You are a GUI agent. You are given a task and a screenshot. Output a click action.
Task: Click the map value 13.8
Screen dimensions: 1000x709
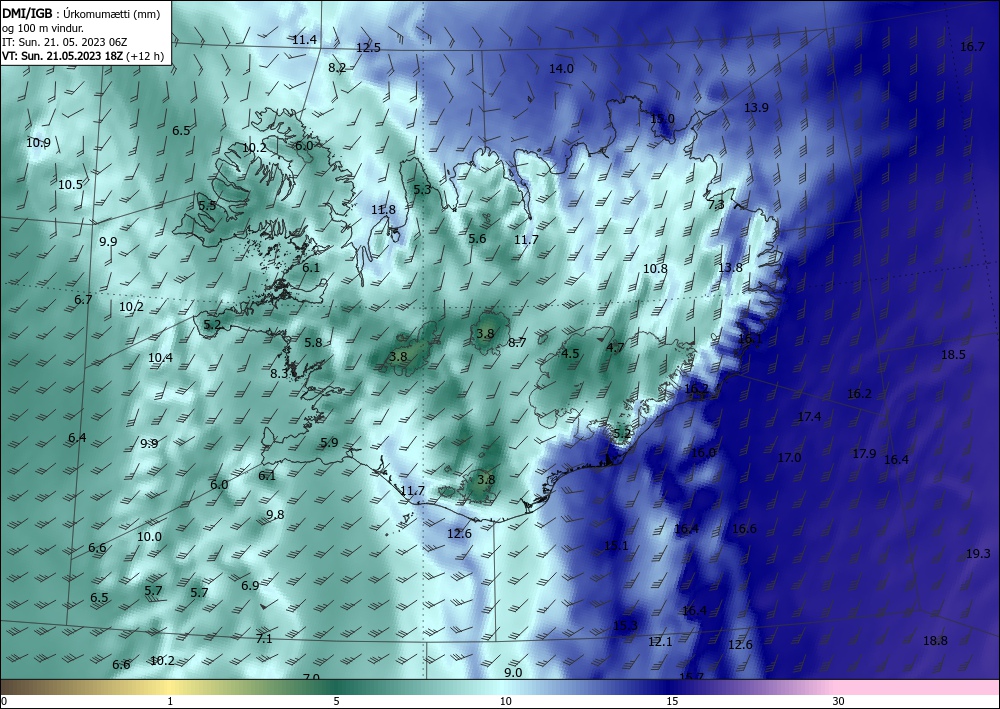coord(730,268)
